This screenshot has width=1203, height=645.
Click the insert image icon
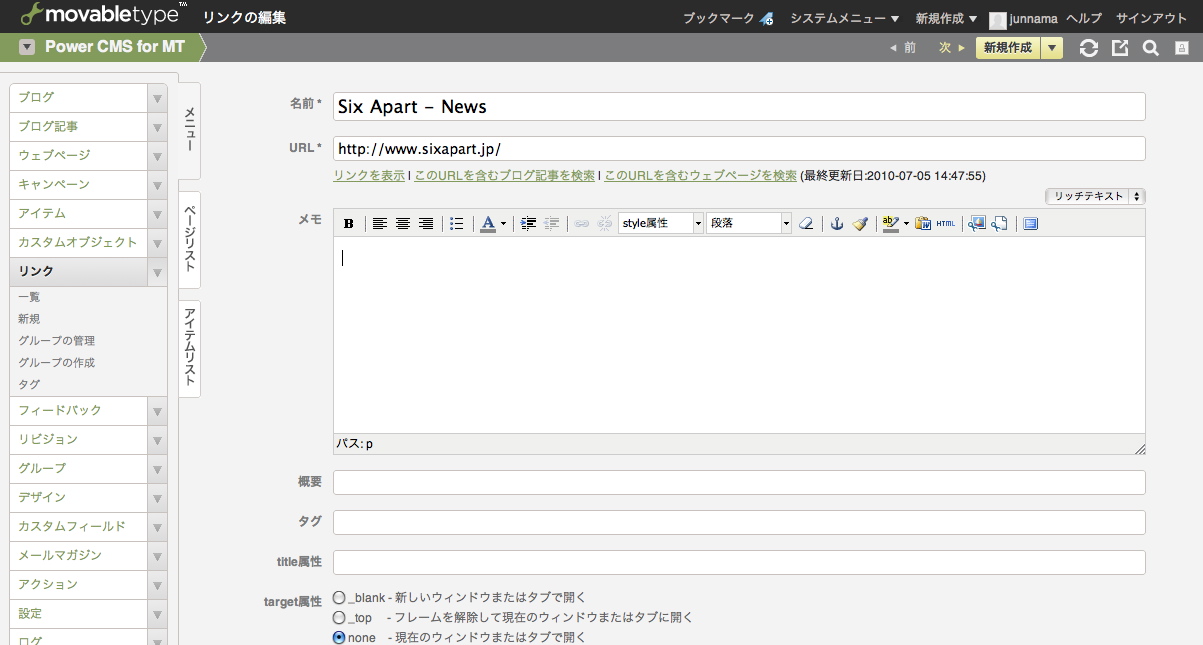[x=977, y=223]
